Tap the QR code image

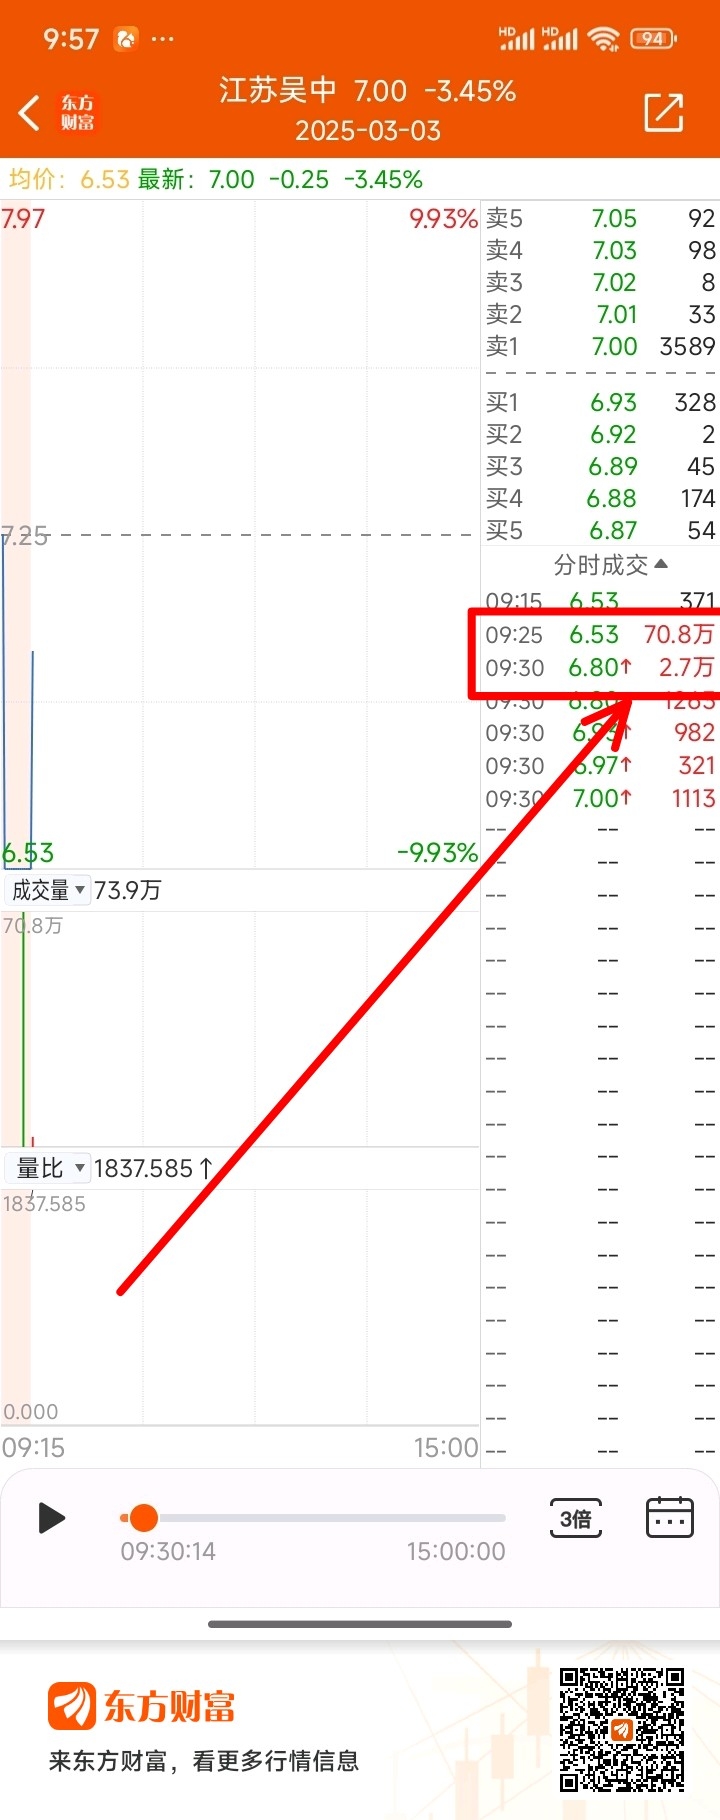click(x=621, y=1729)
